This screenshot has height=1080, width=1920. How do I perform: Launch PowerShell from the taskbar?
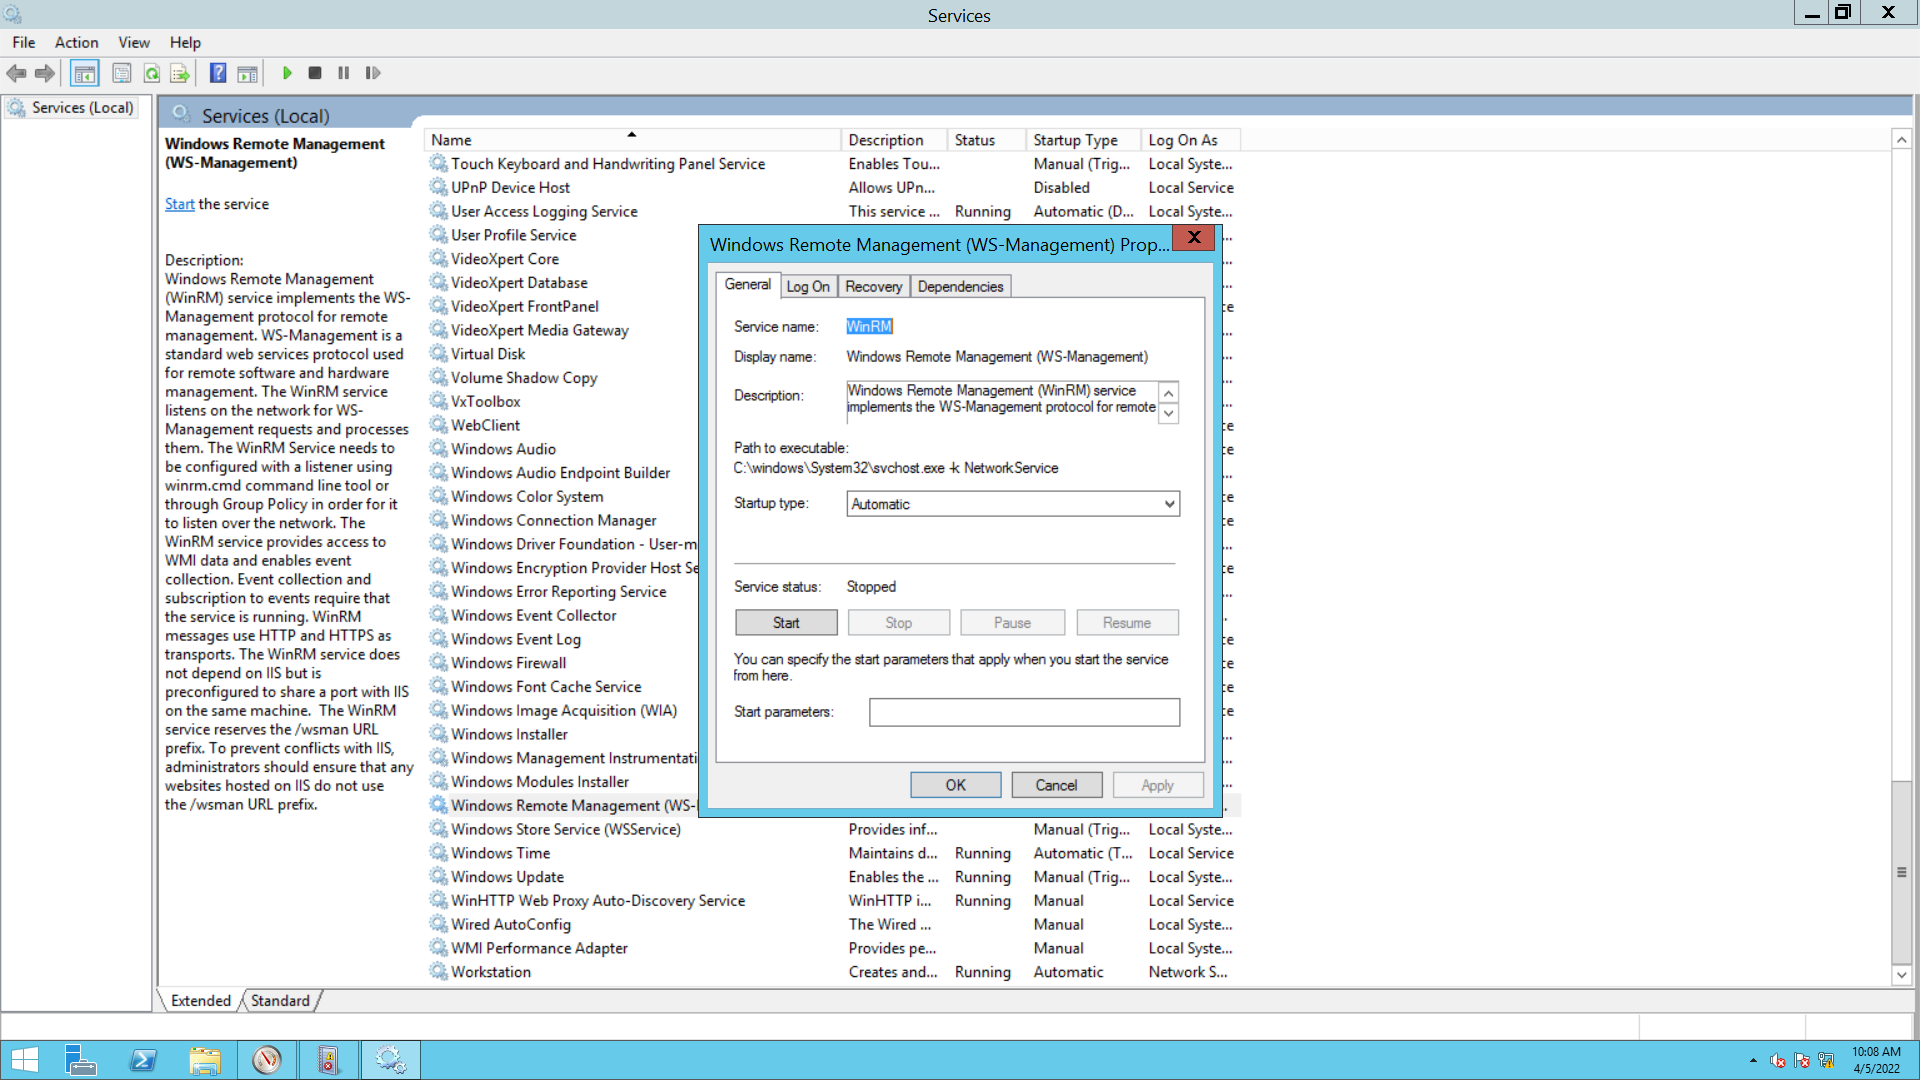pos(143,1059)
